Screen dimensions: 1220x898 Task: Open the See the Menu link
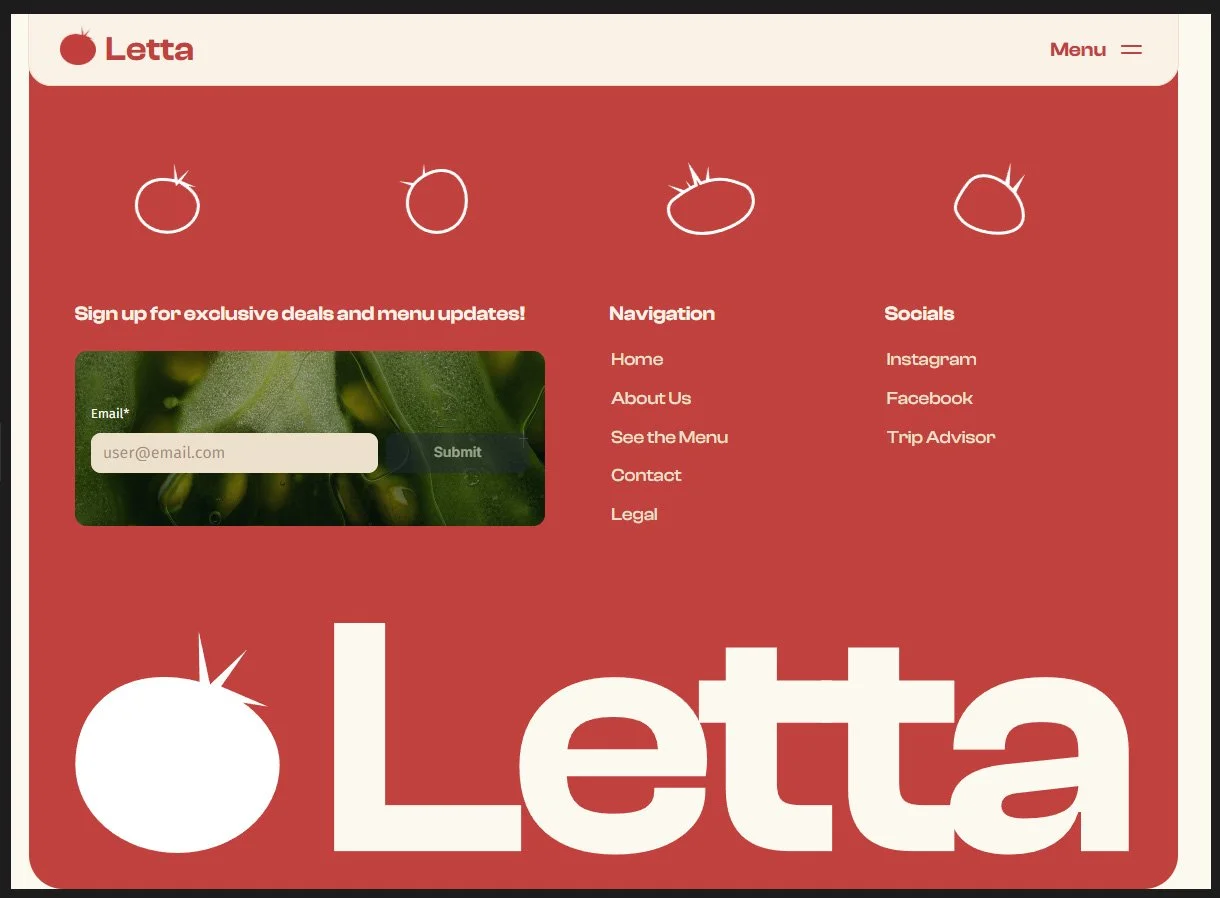click(x=669, y=437)
